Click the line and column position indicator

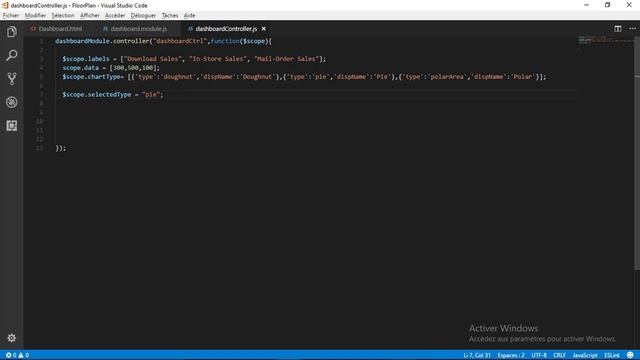pyautogui.click(x=477, y=355)
